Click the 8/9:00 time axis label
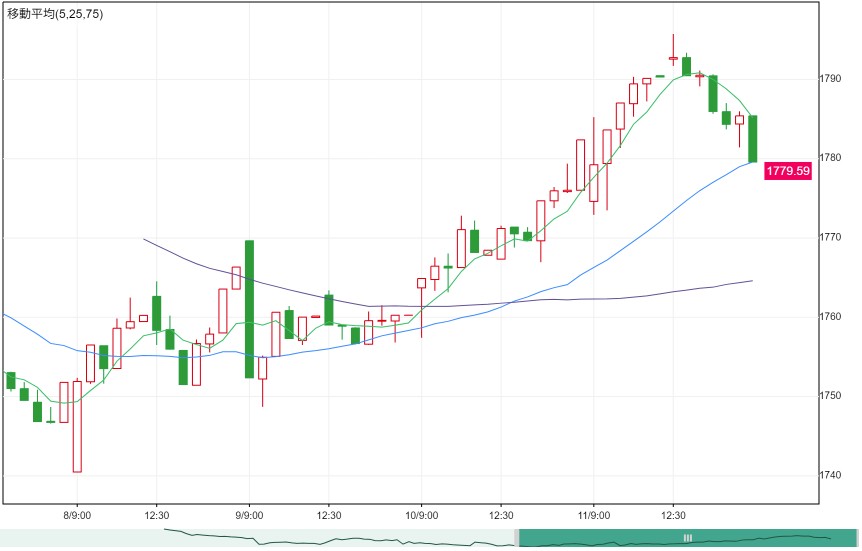Image resolution: width=862 pixels, height=551 pixels. (x=77, y=515)
